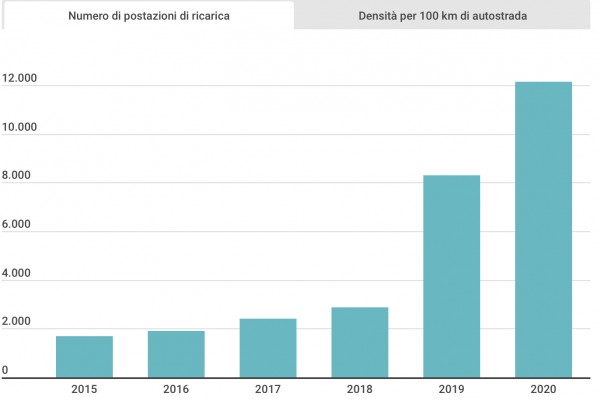Click the 2015 bar in the chart
Screen dimensions: 600x400
(84, 357)
